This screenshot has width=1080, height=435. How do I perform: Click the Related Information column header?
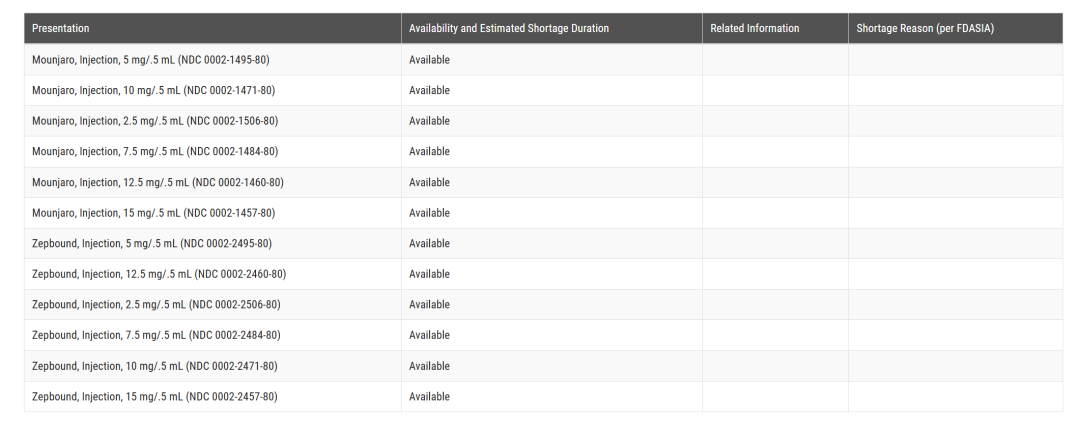click(x=754, y=28)
